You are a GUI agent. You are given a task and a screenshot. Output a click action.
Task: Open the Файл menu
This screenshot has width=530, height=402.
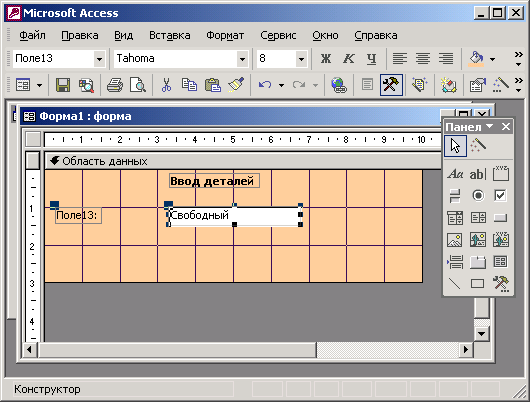coord(32,36)
